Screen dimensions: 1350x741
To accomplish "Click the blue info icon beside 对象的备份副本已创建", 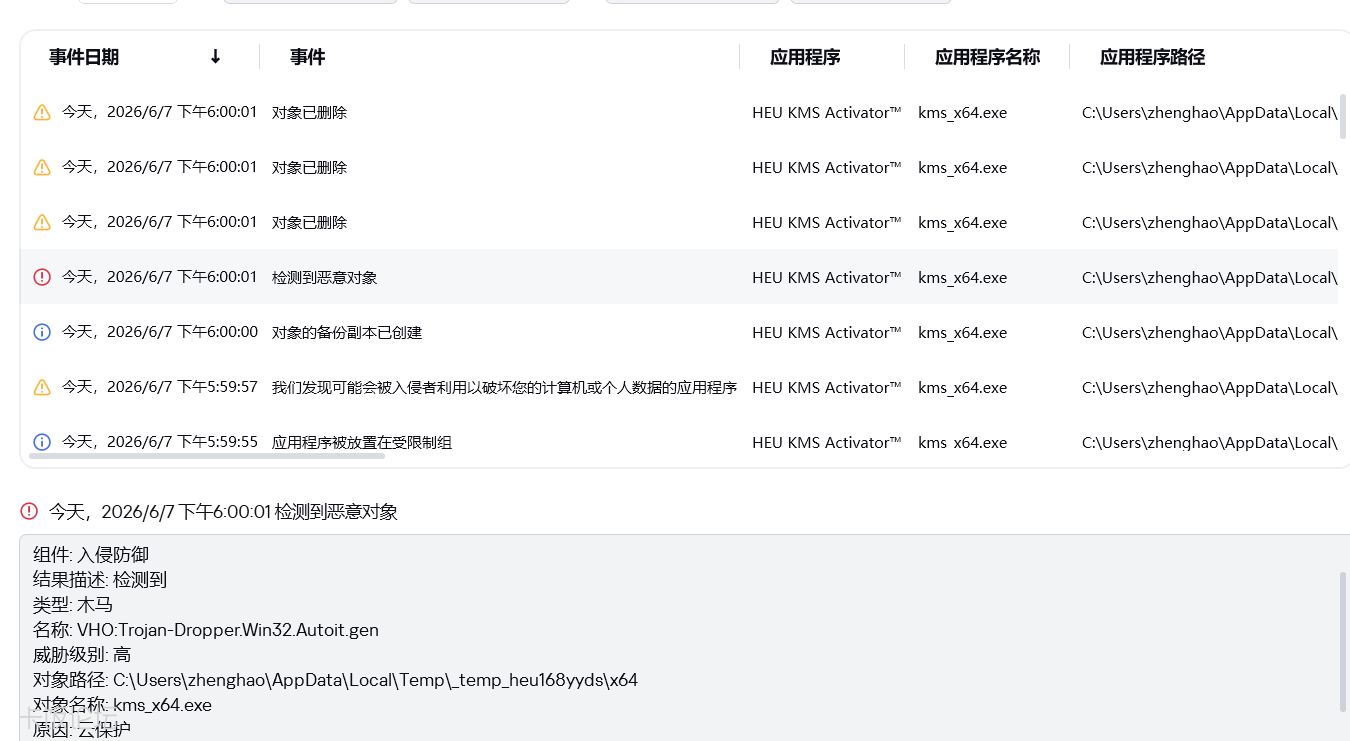I will coord(42,332).
